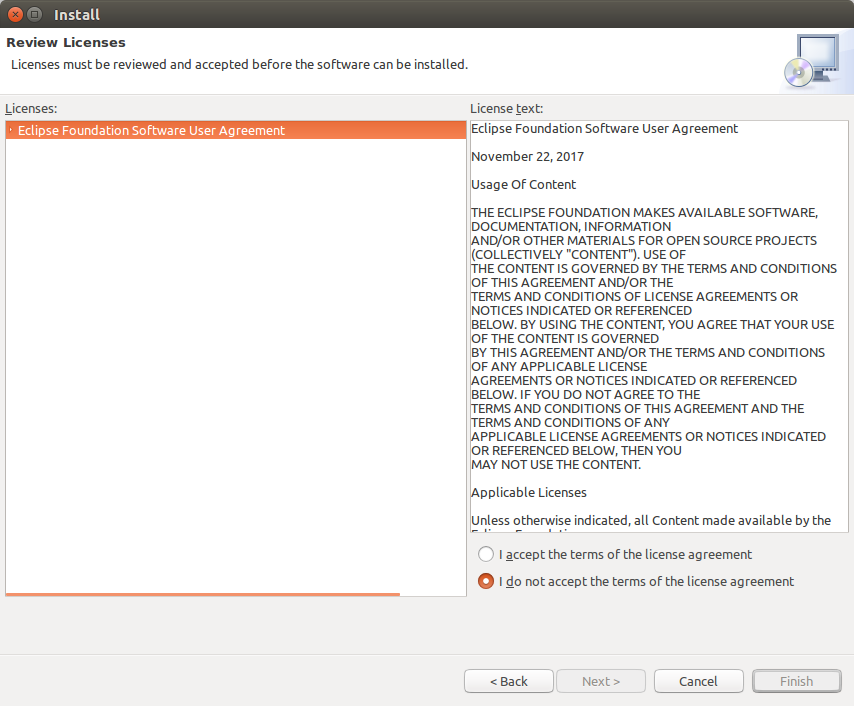Click the horizontal scrollbar in the Licenses list

click(x=203, y=594)
